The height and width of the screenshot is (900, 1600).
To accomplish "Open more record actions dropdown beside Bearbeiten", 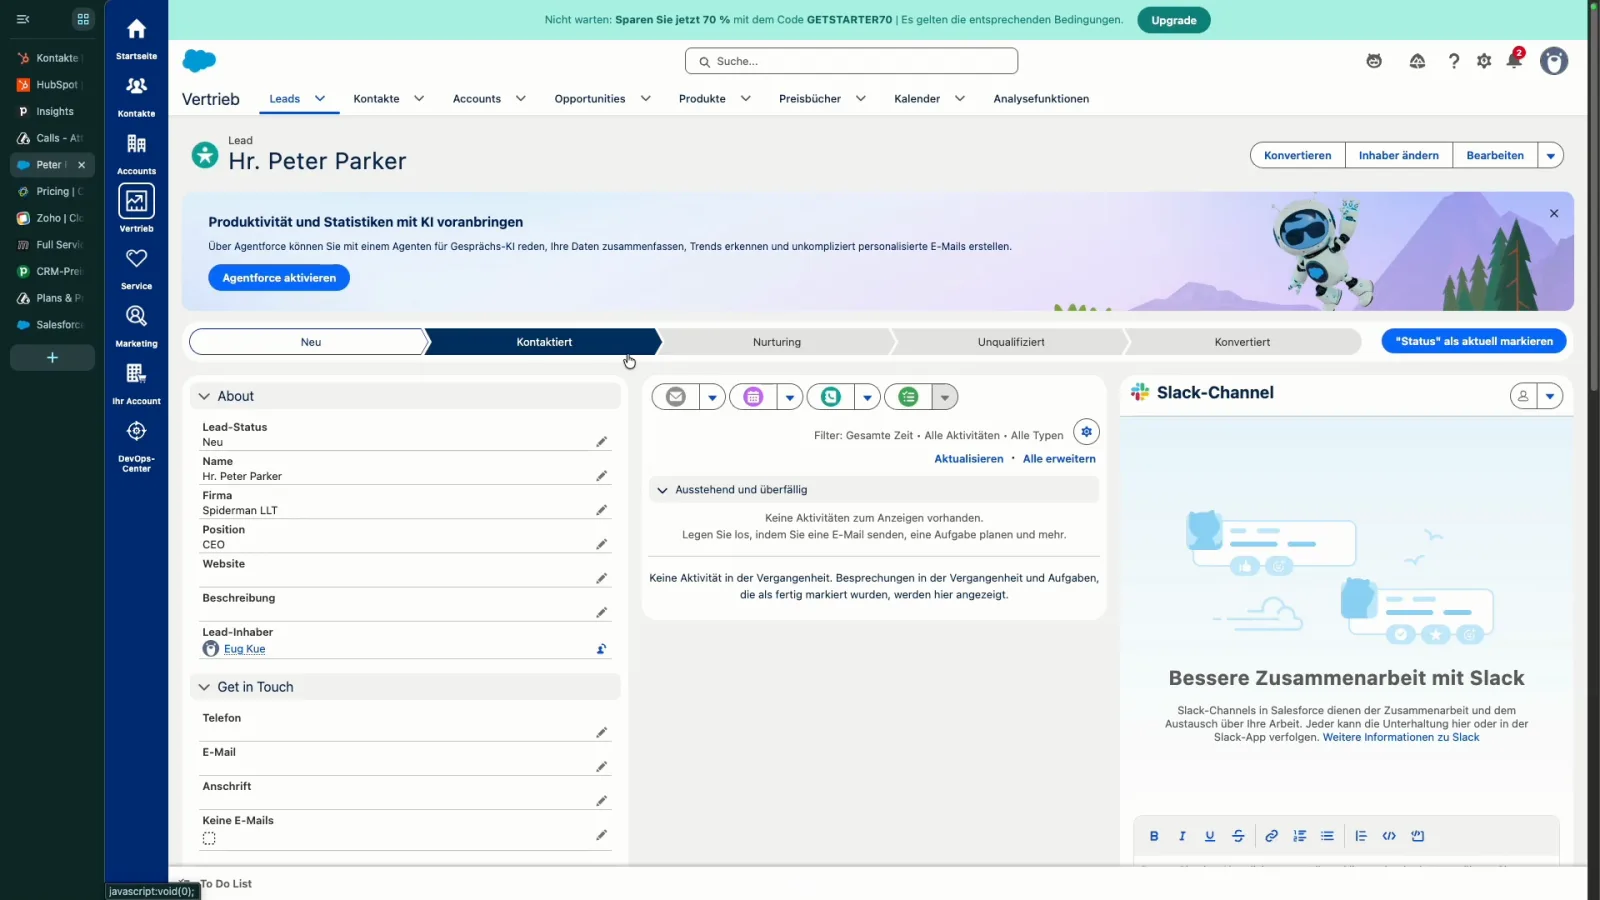I will coord(1551,155).
